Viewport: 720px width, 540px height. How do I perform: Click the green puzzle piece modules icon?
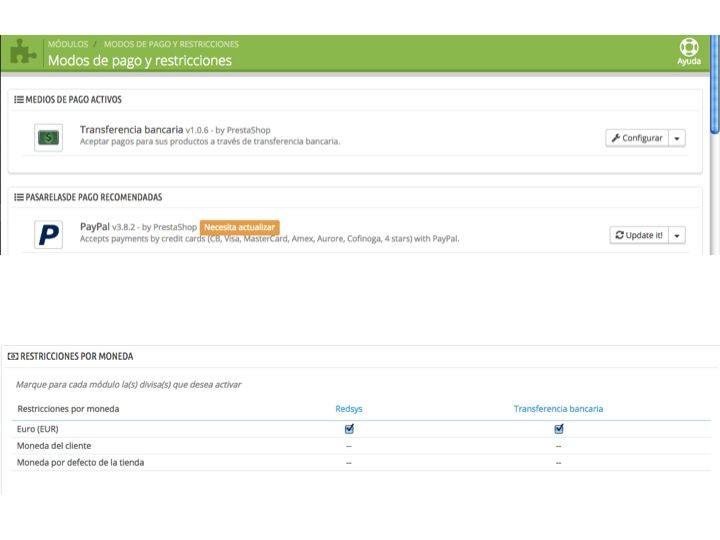point(23,52)
